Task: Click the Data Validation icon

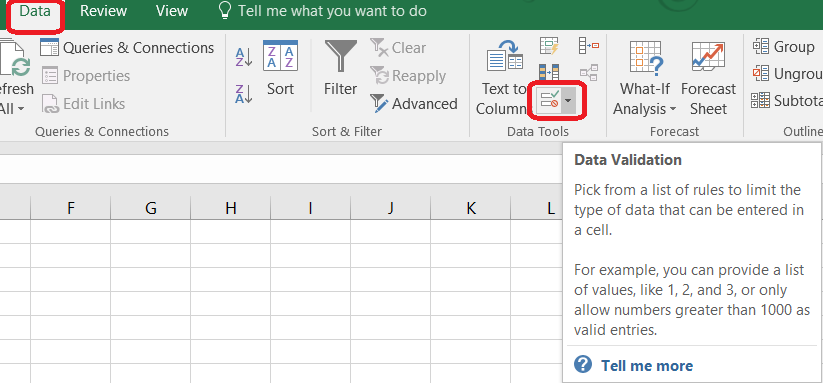Action: [x=550, y=99]
